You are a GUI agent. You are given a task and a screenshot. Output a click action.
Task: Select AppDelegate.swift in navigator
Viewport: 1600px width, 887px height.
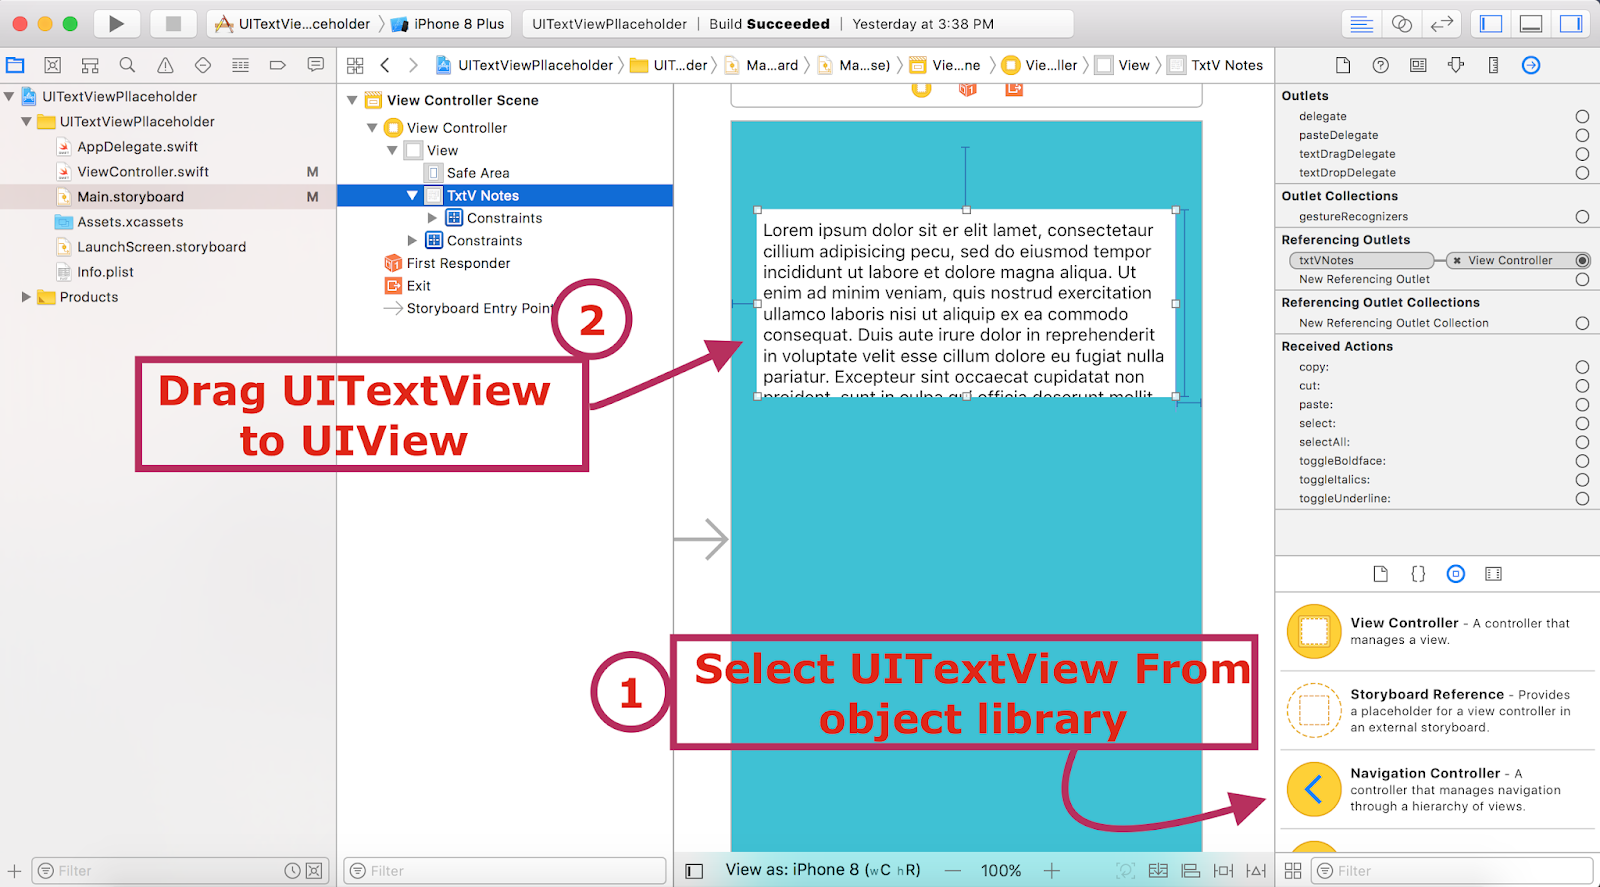coord(138,147)
